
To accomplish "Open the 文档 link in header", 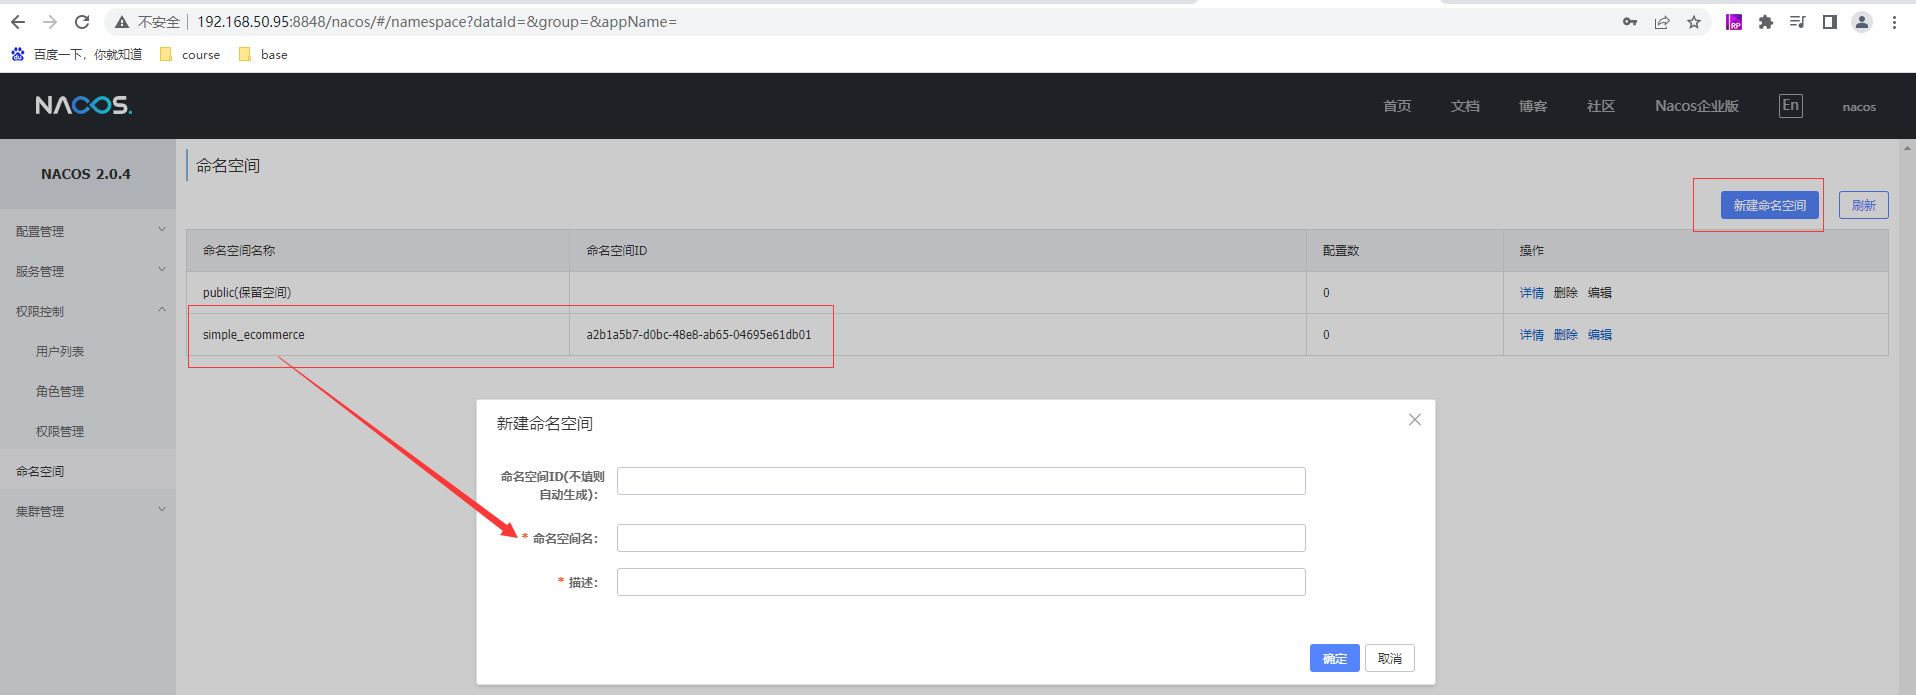I will click(x=1465, y=106).
